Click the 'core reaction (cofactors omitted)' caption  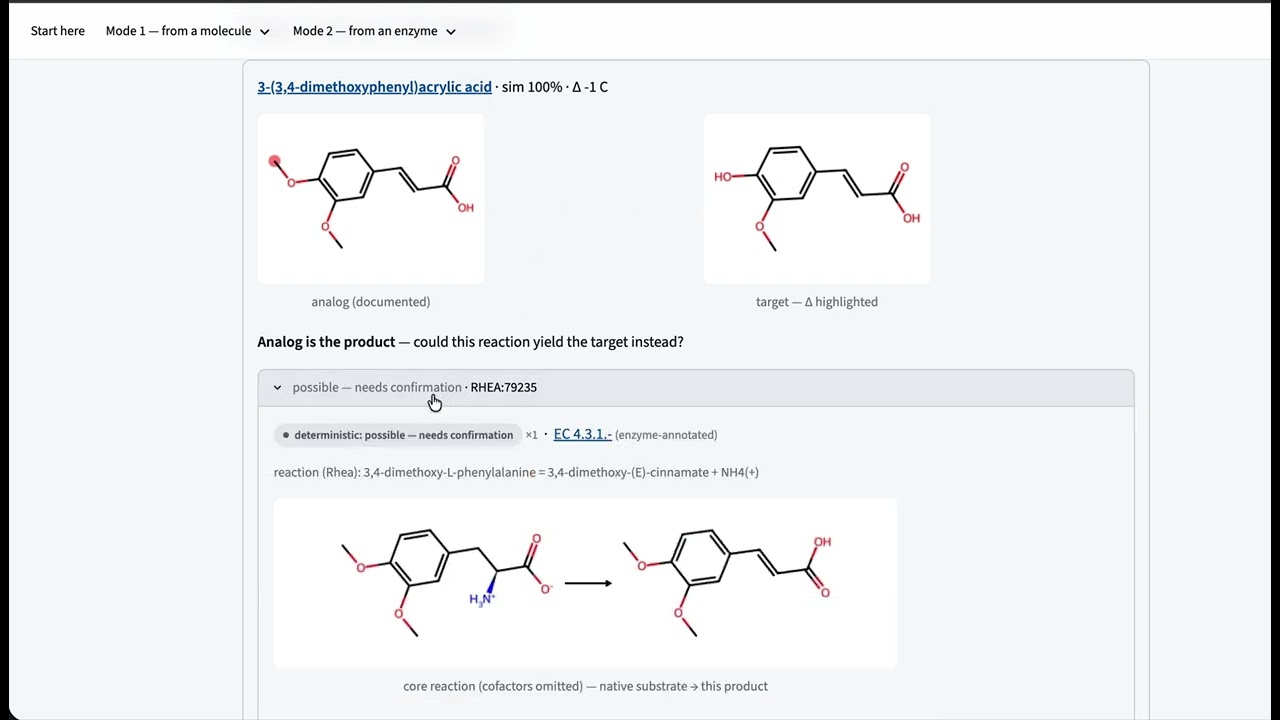(x=585, y=686)
